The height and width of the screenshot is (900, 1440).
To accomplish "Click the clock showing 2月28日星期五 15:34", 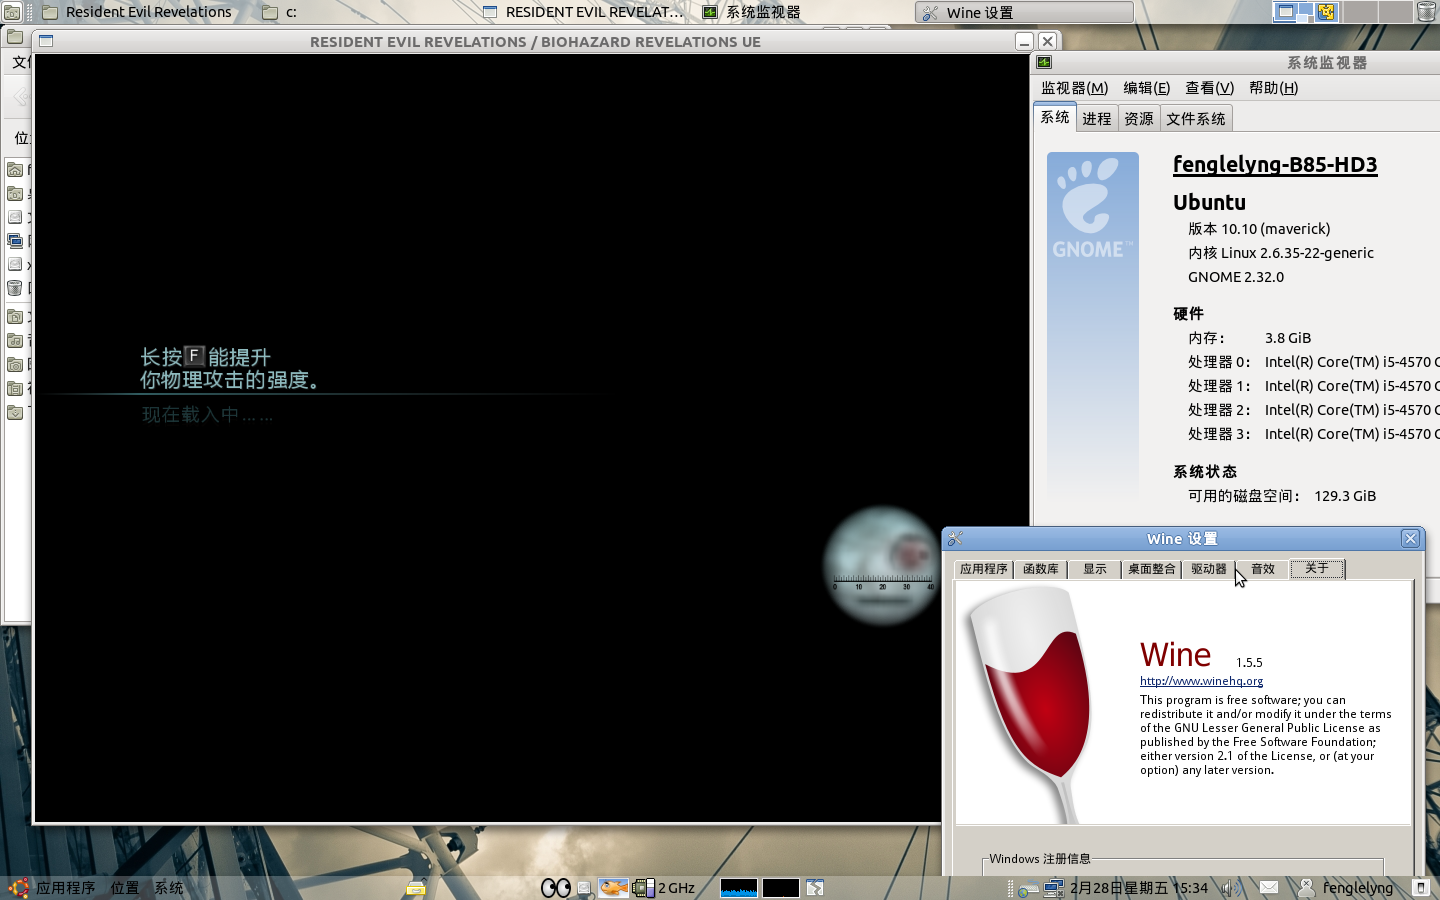I will pyautogui.click(x=1139, y=888).
